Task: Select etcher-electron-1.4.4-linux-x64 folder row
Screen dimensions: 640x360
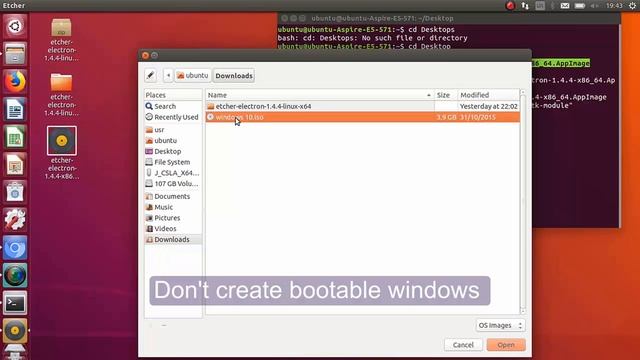Action: coord(362,106)
